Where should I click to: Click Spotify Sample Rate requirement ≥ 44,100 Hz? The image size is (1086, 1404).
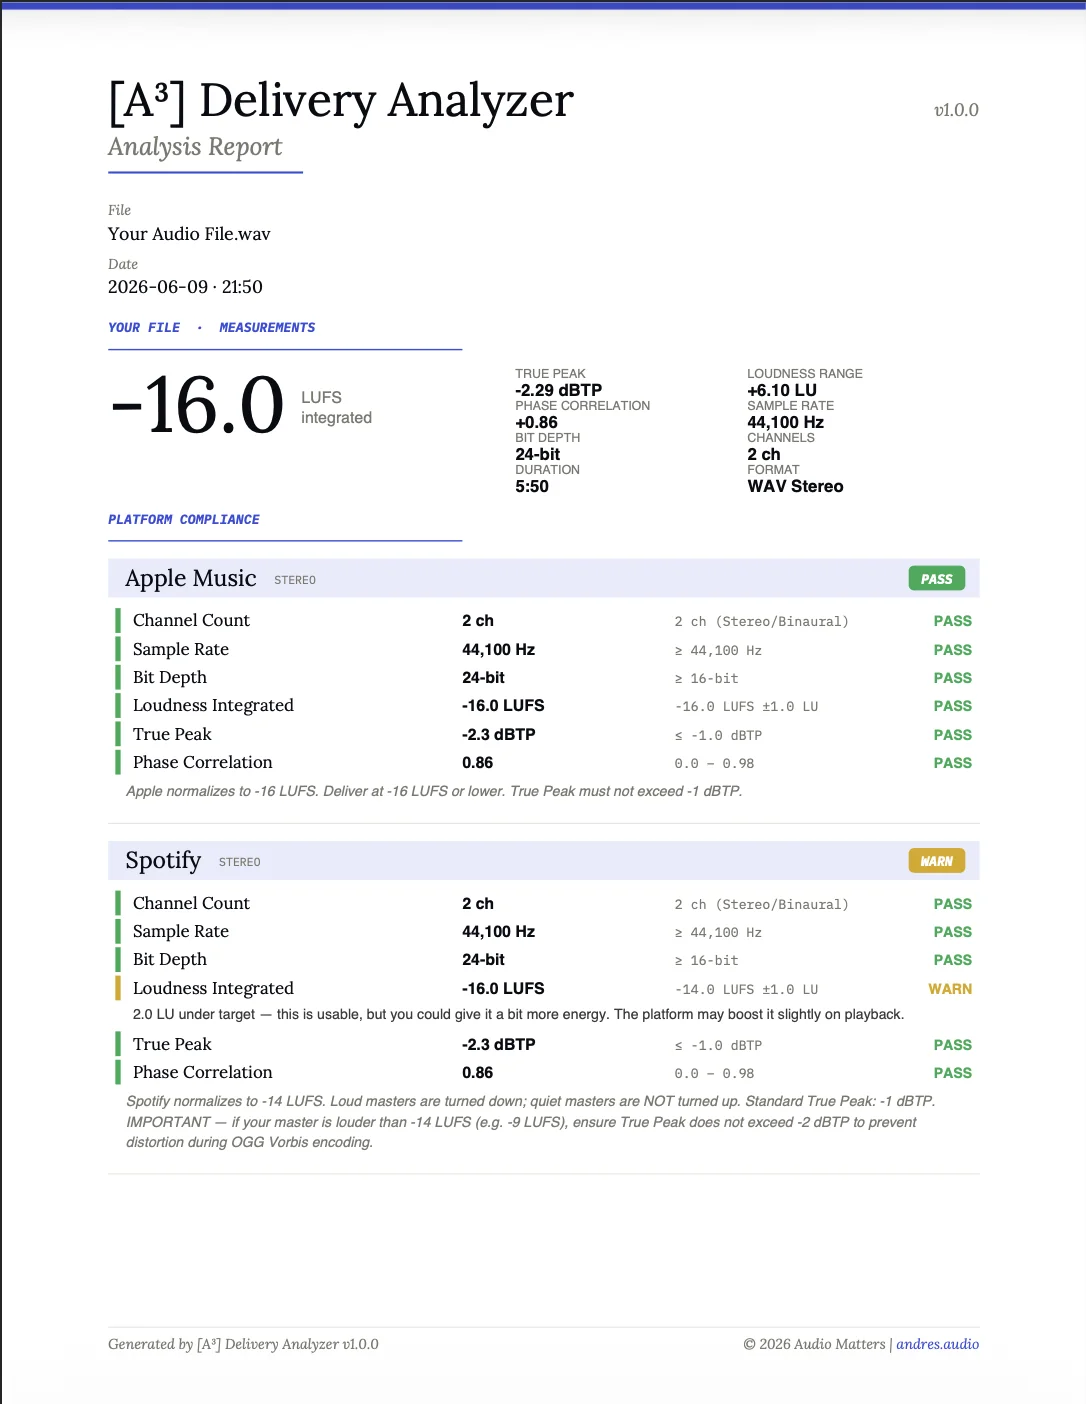718,932
